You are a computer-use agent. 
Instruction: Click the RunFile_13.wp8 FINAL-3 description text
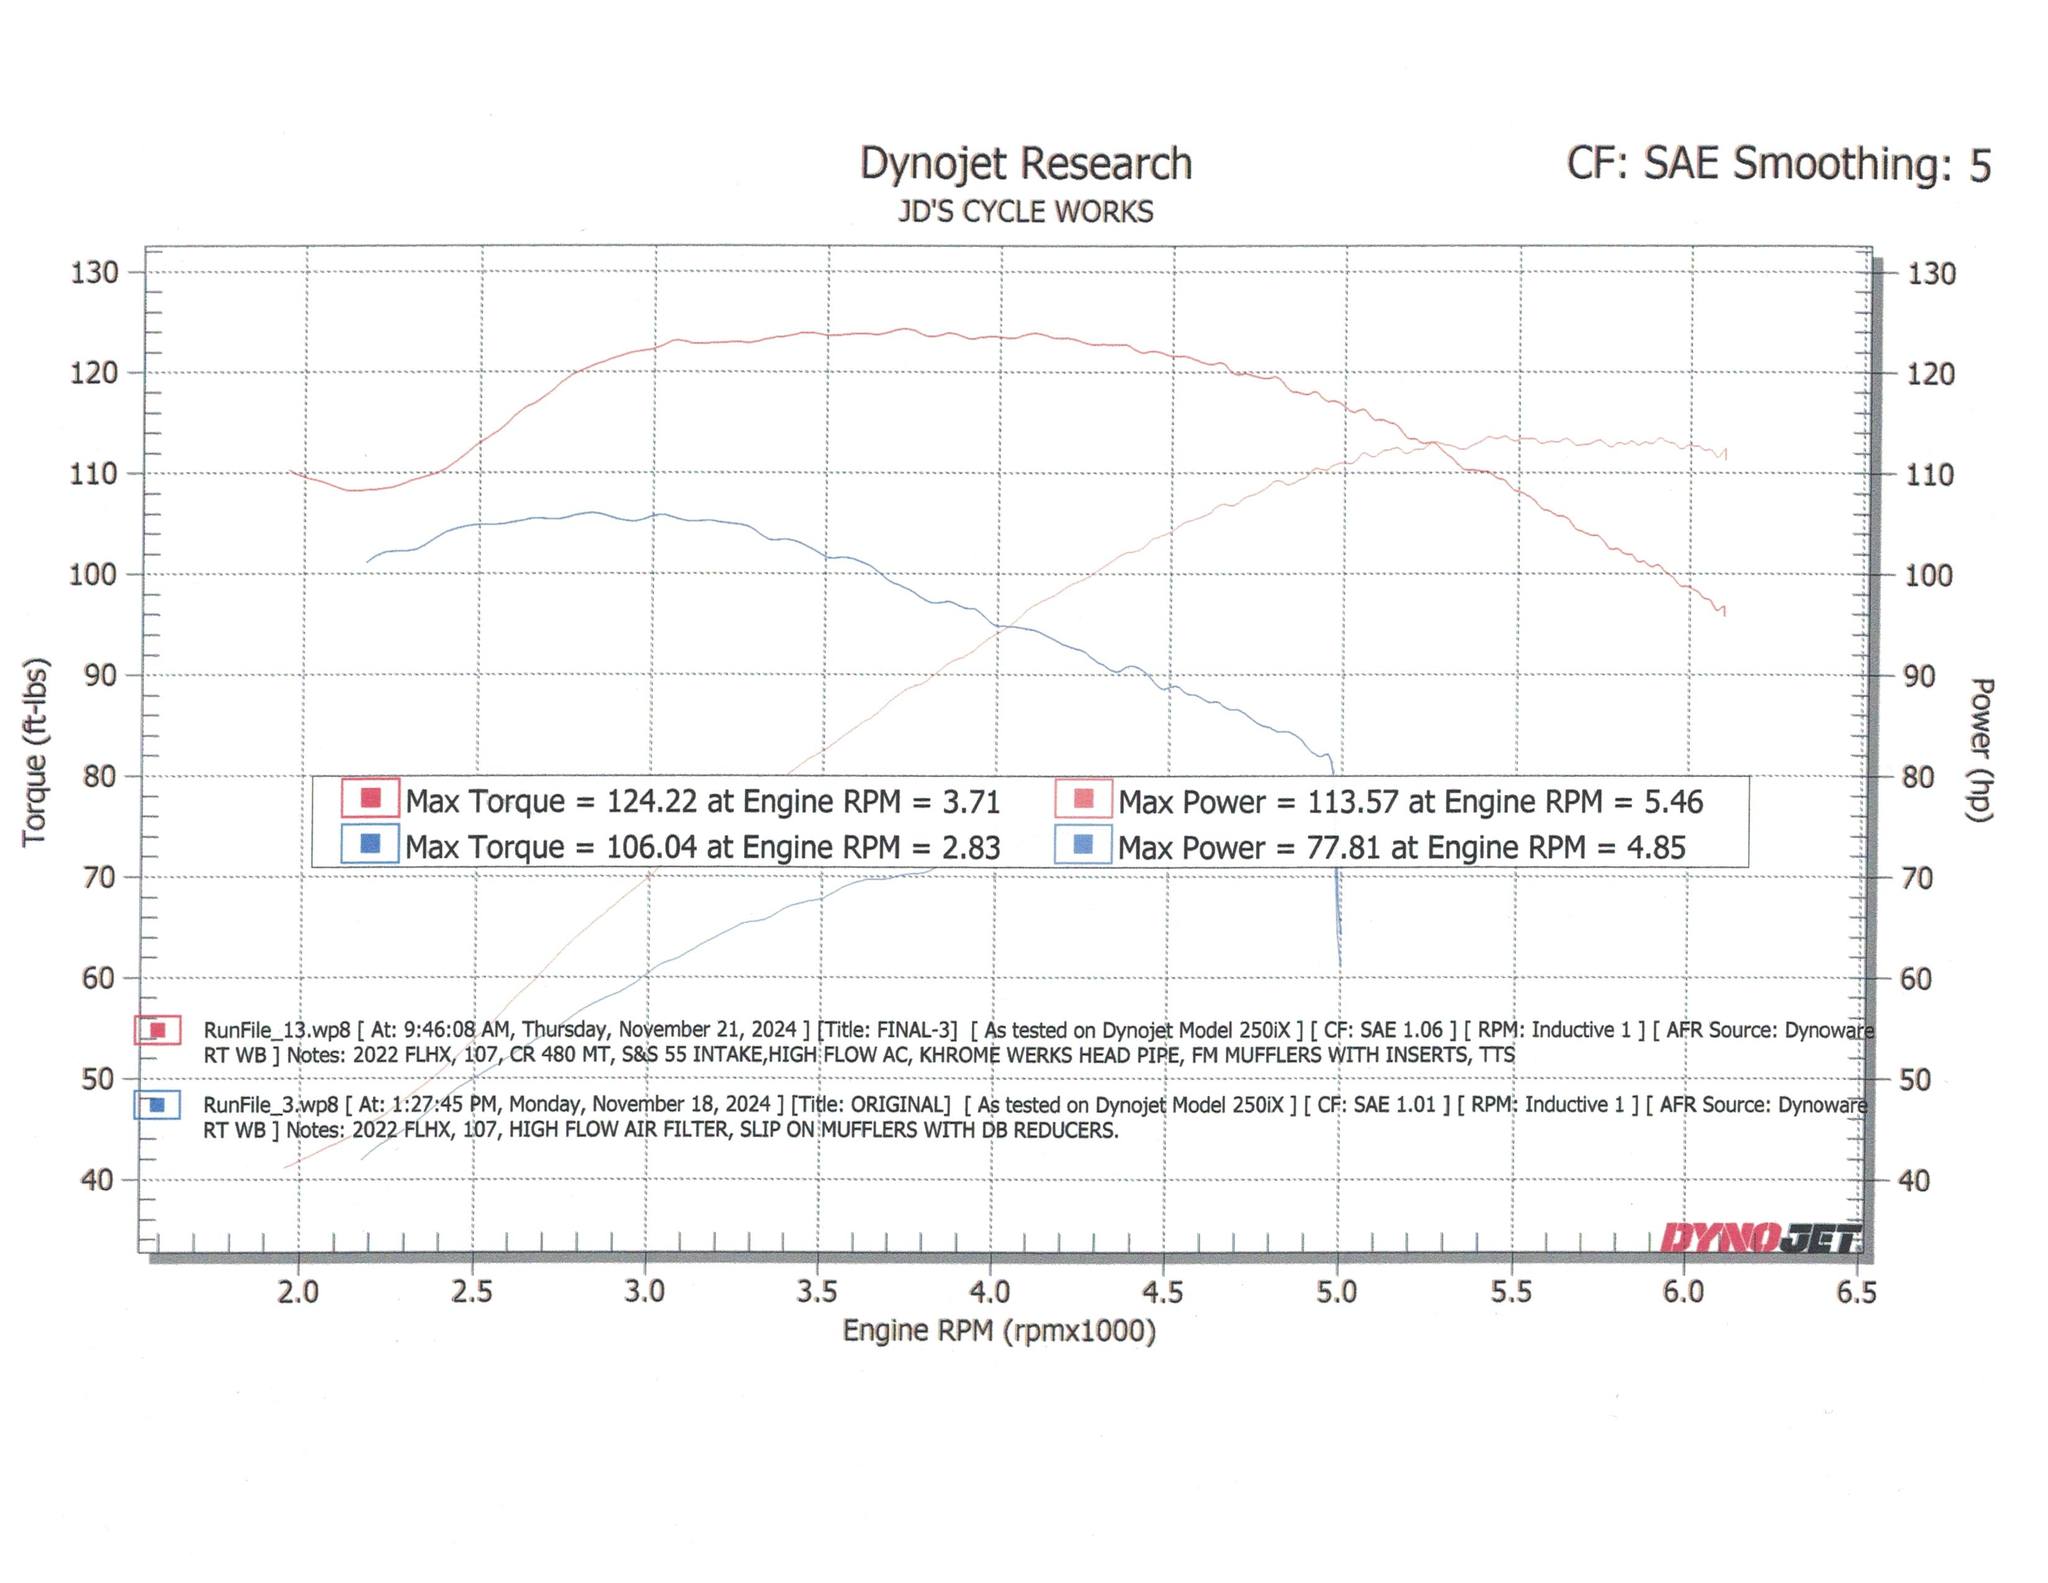(1038, 1042)
